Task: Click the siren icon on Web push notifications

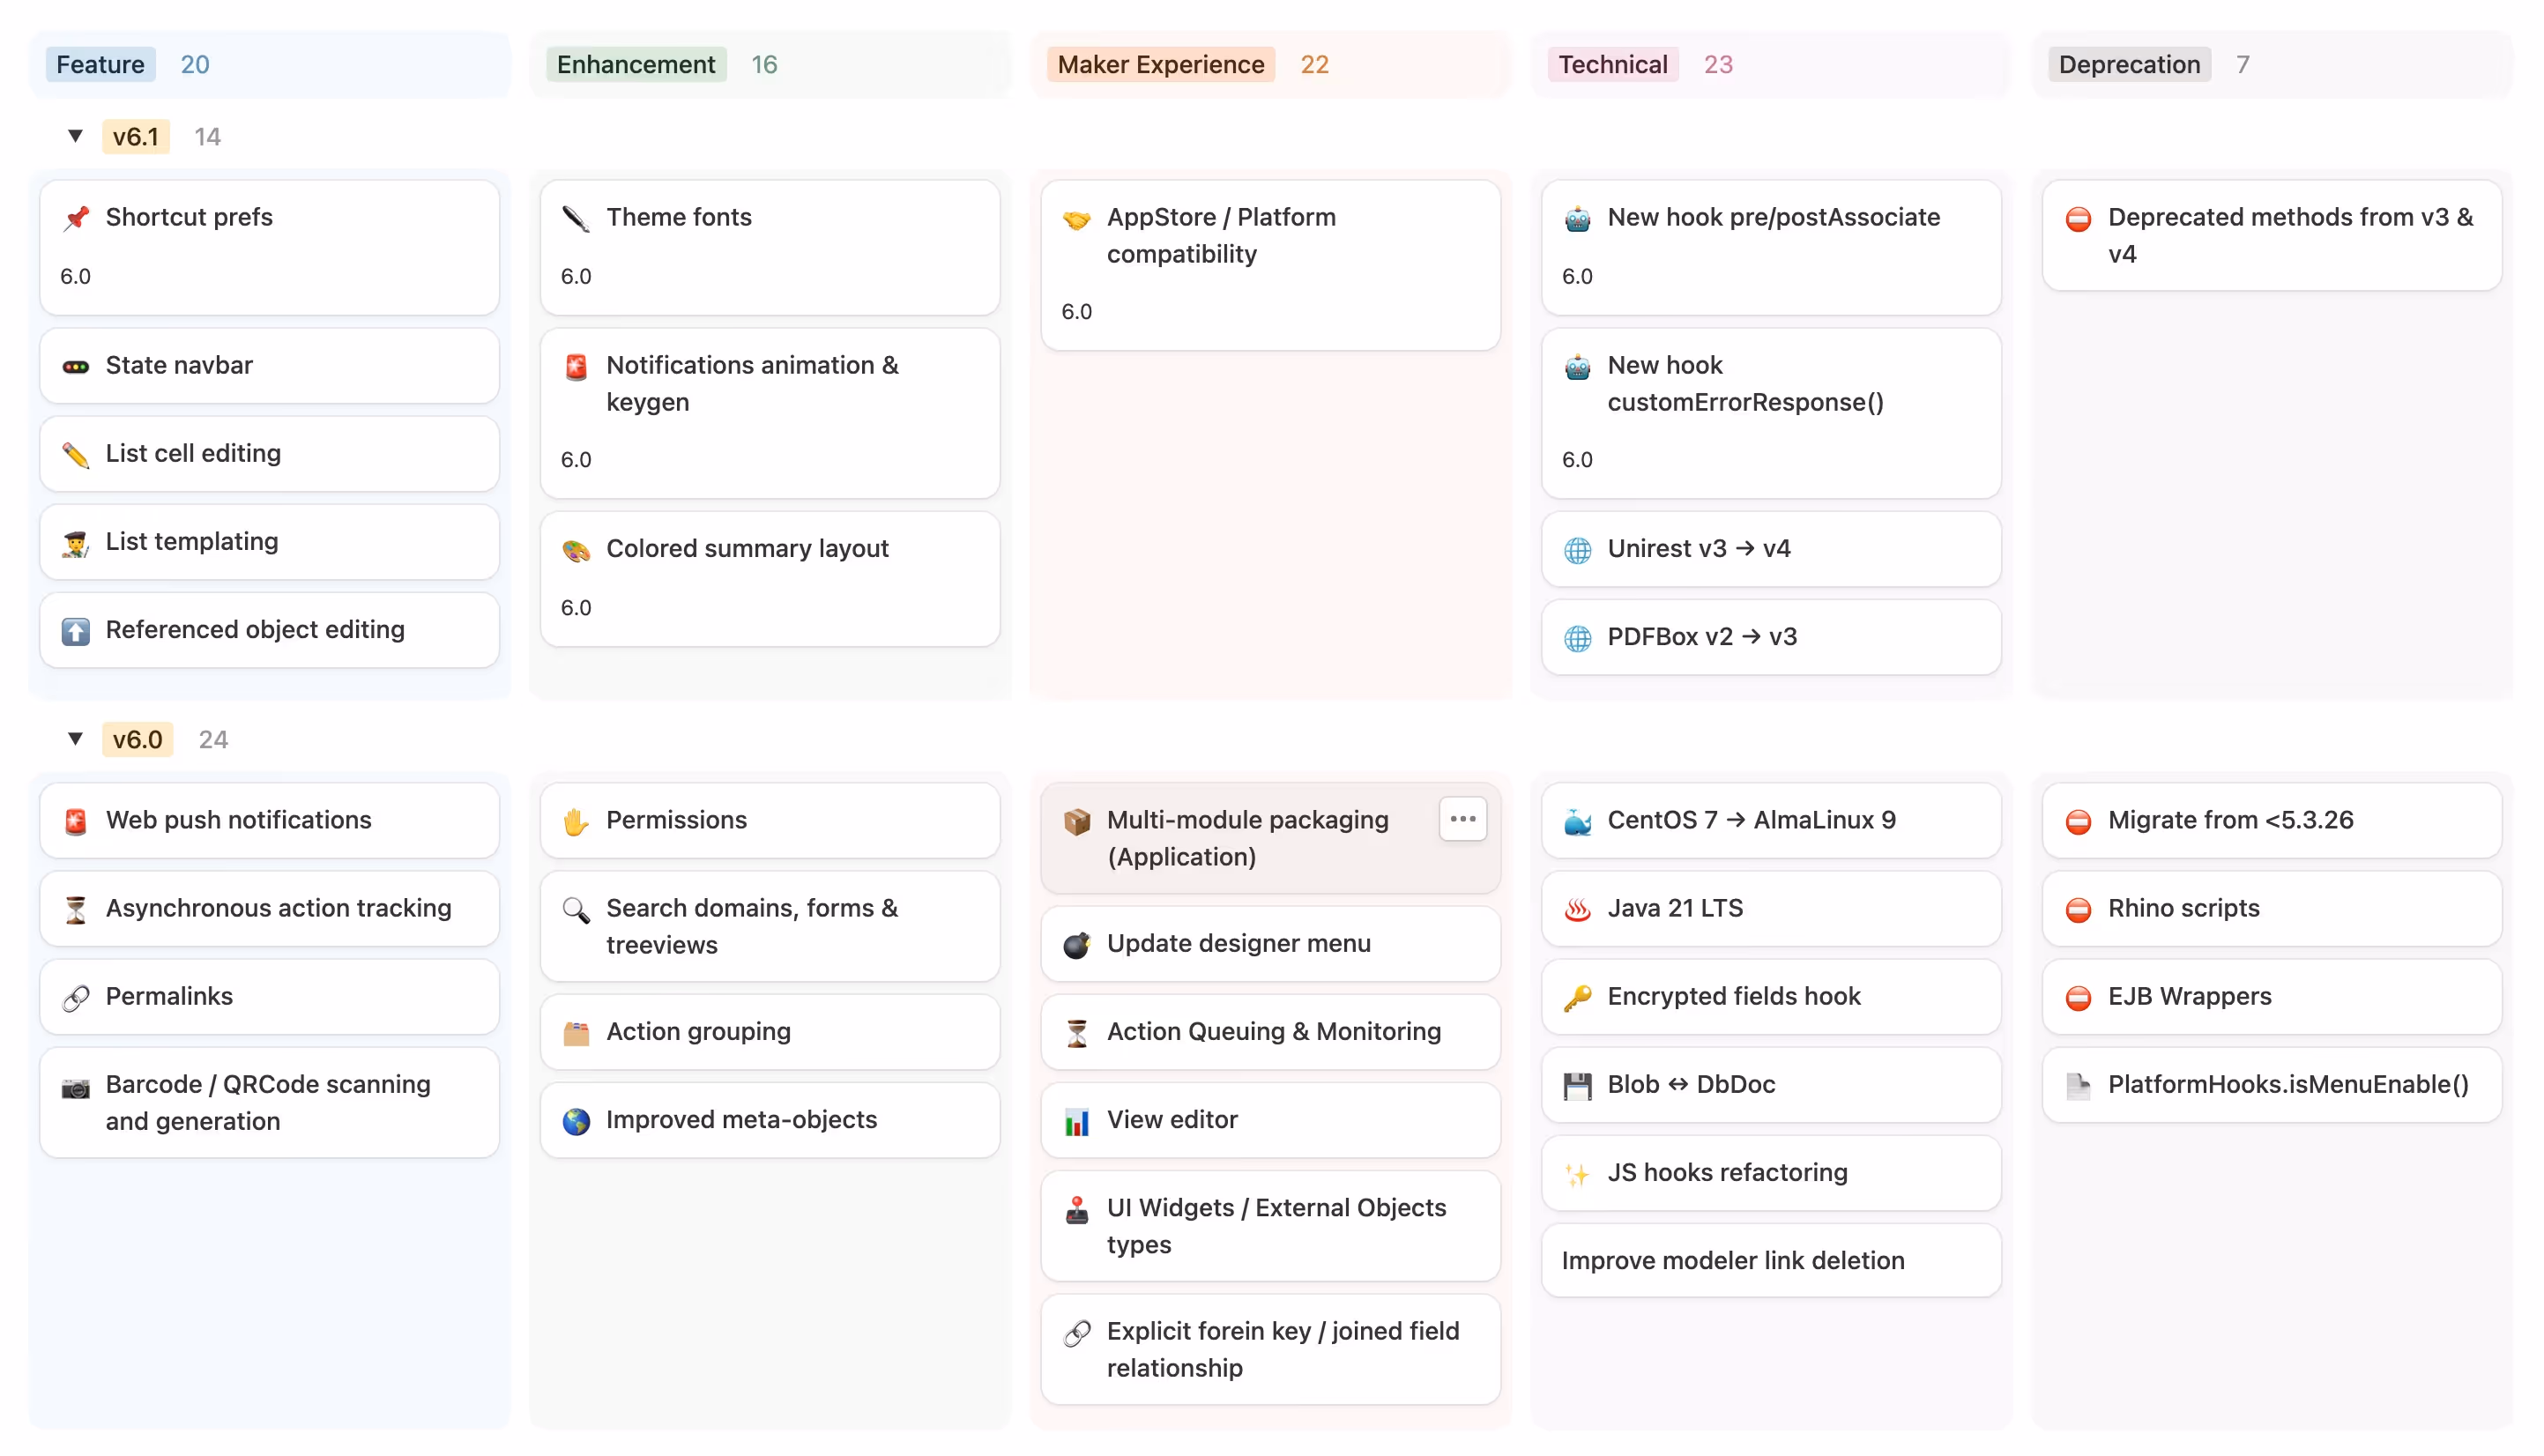Action: click(76, 822)
